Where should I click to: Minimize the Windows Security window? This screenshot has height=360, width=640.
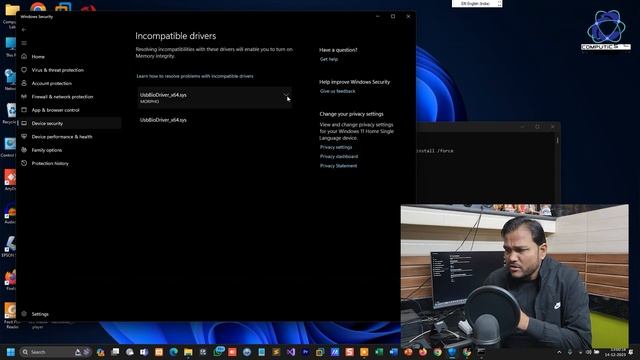pyautogui.click(x=378, y=16)
